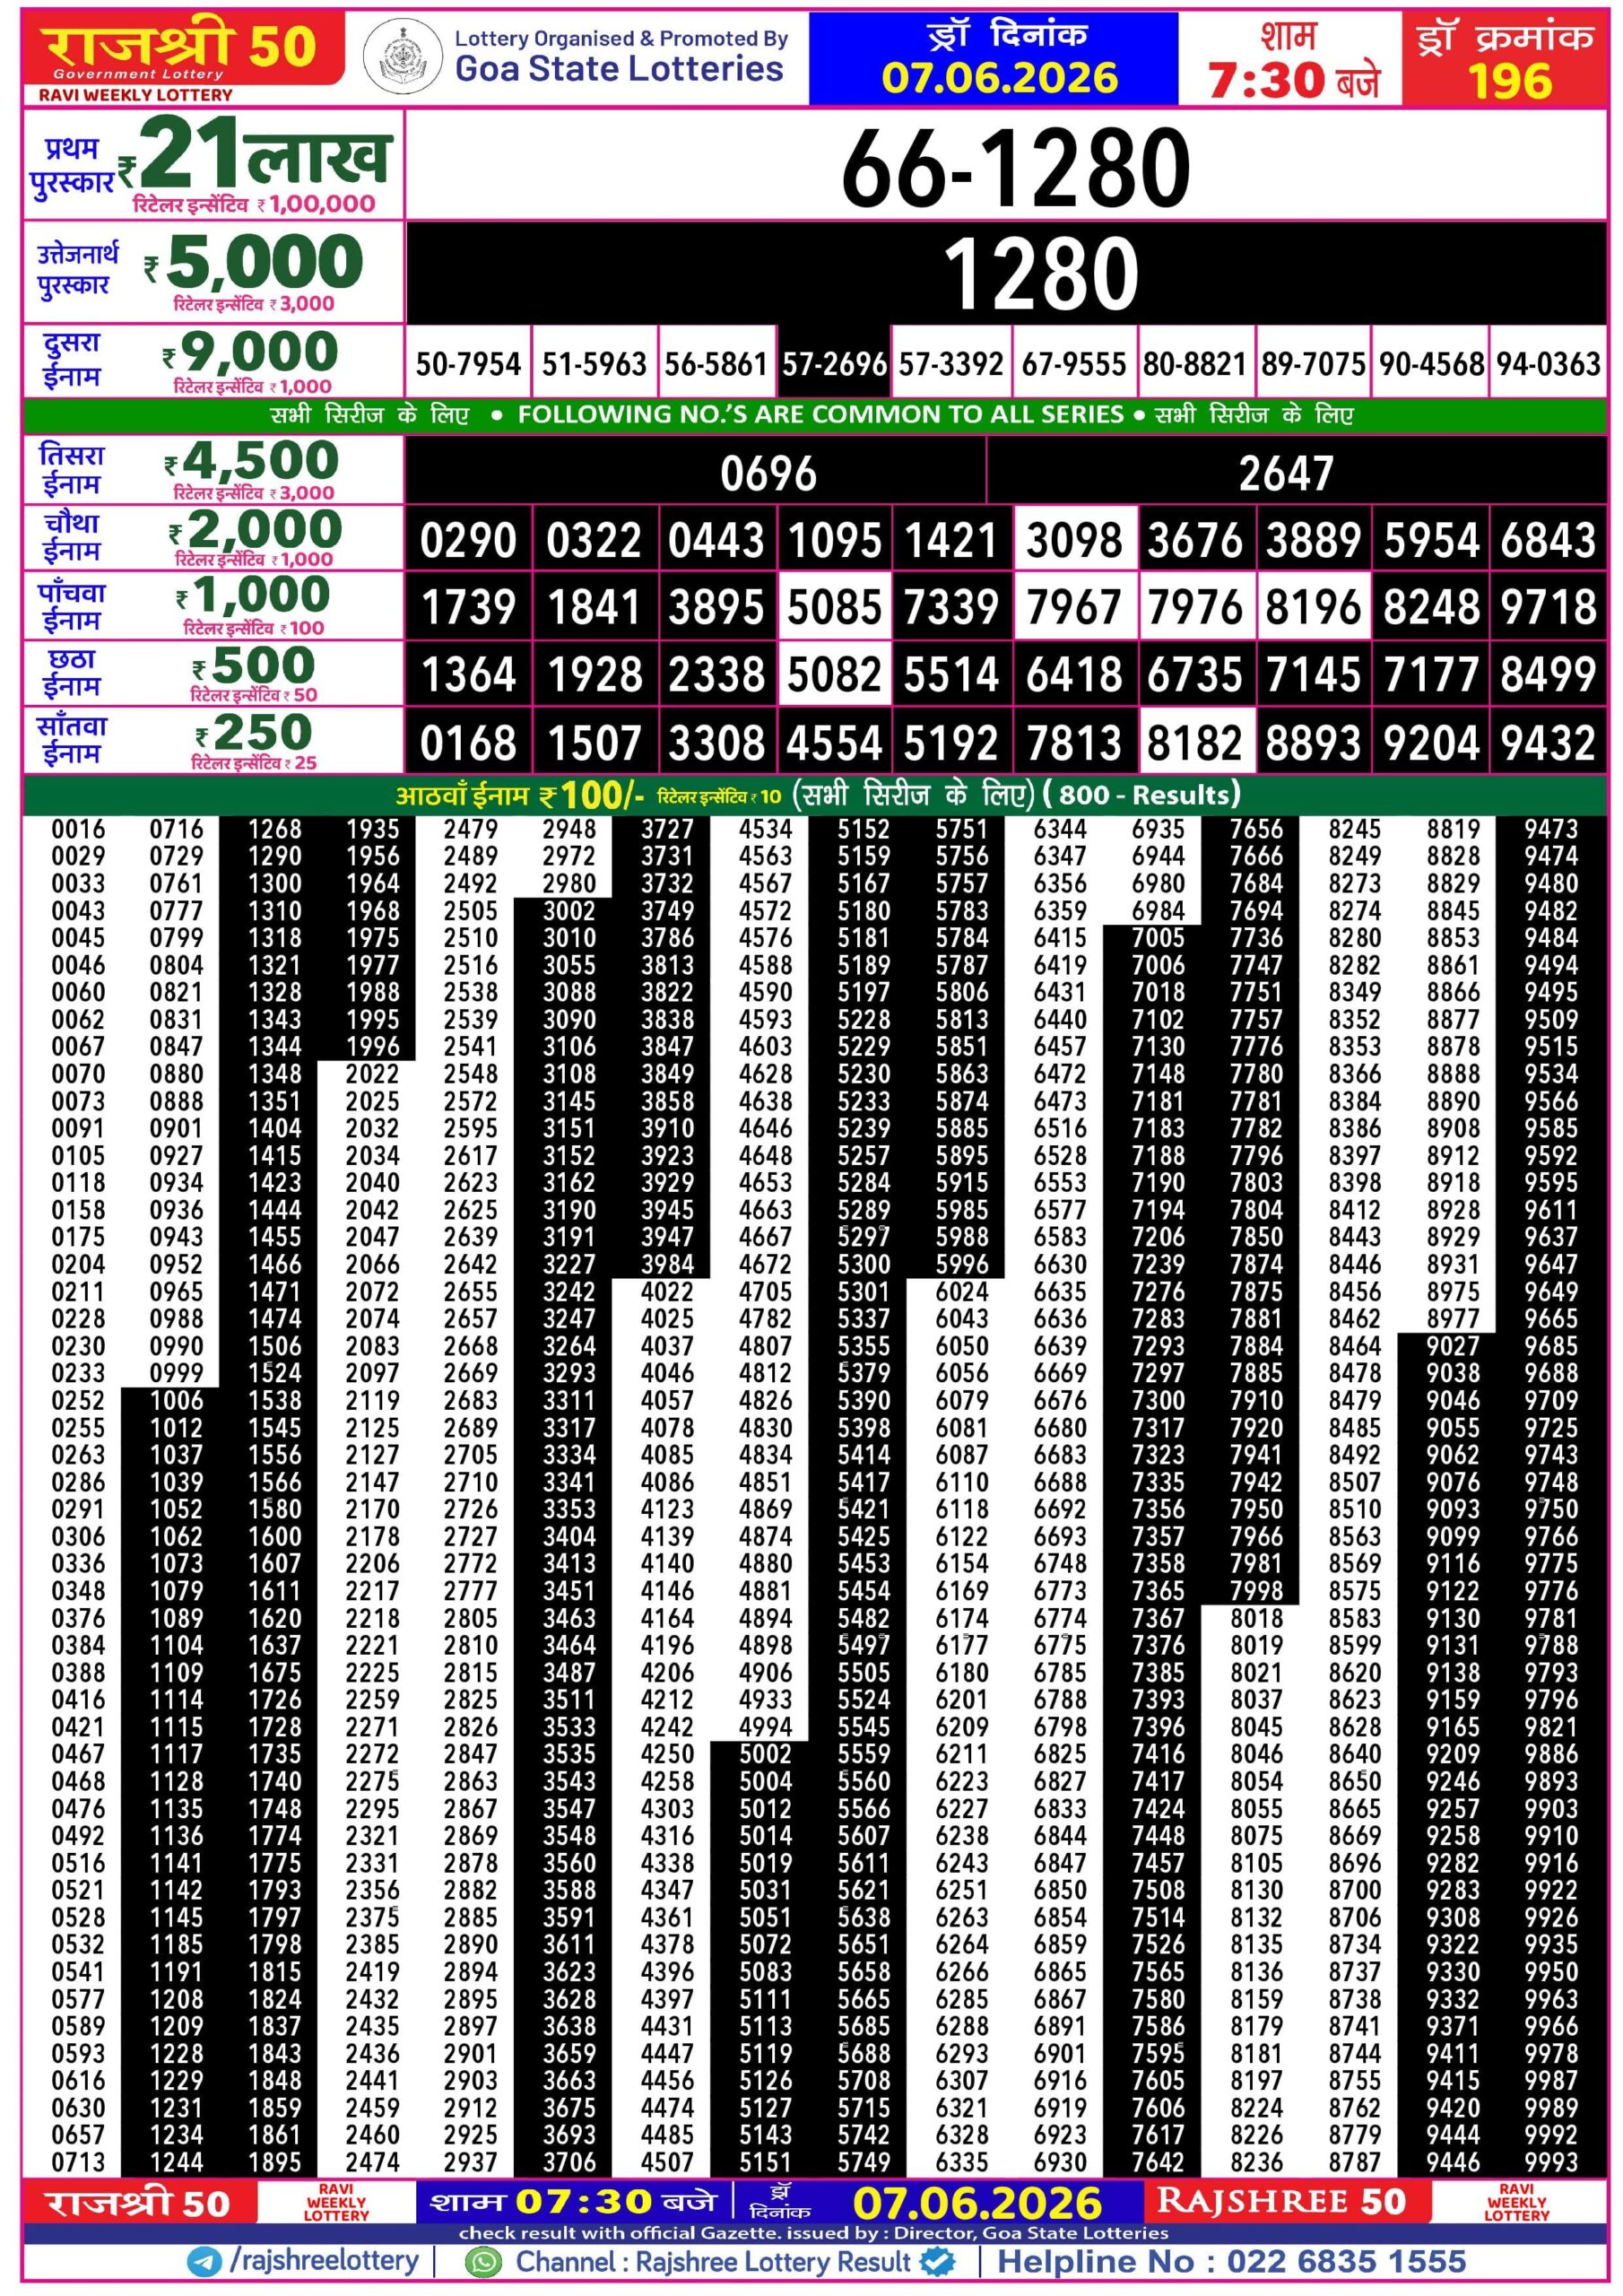
Task: Click the blue verified badge icon
Action: 938,2262
